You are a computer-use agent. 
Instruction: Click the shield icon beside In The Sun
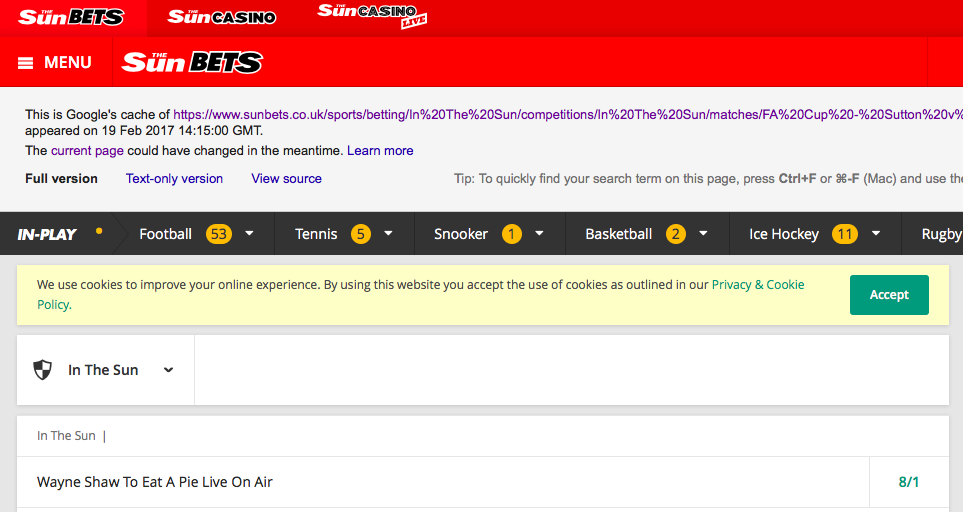click(x=43, y=370)
